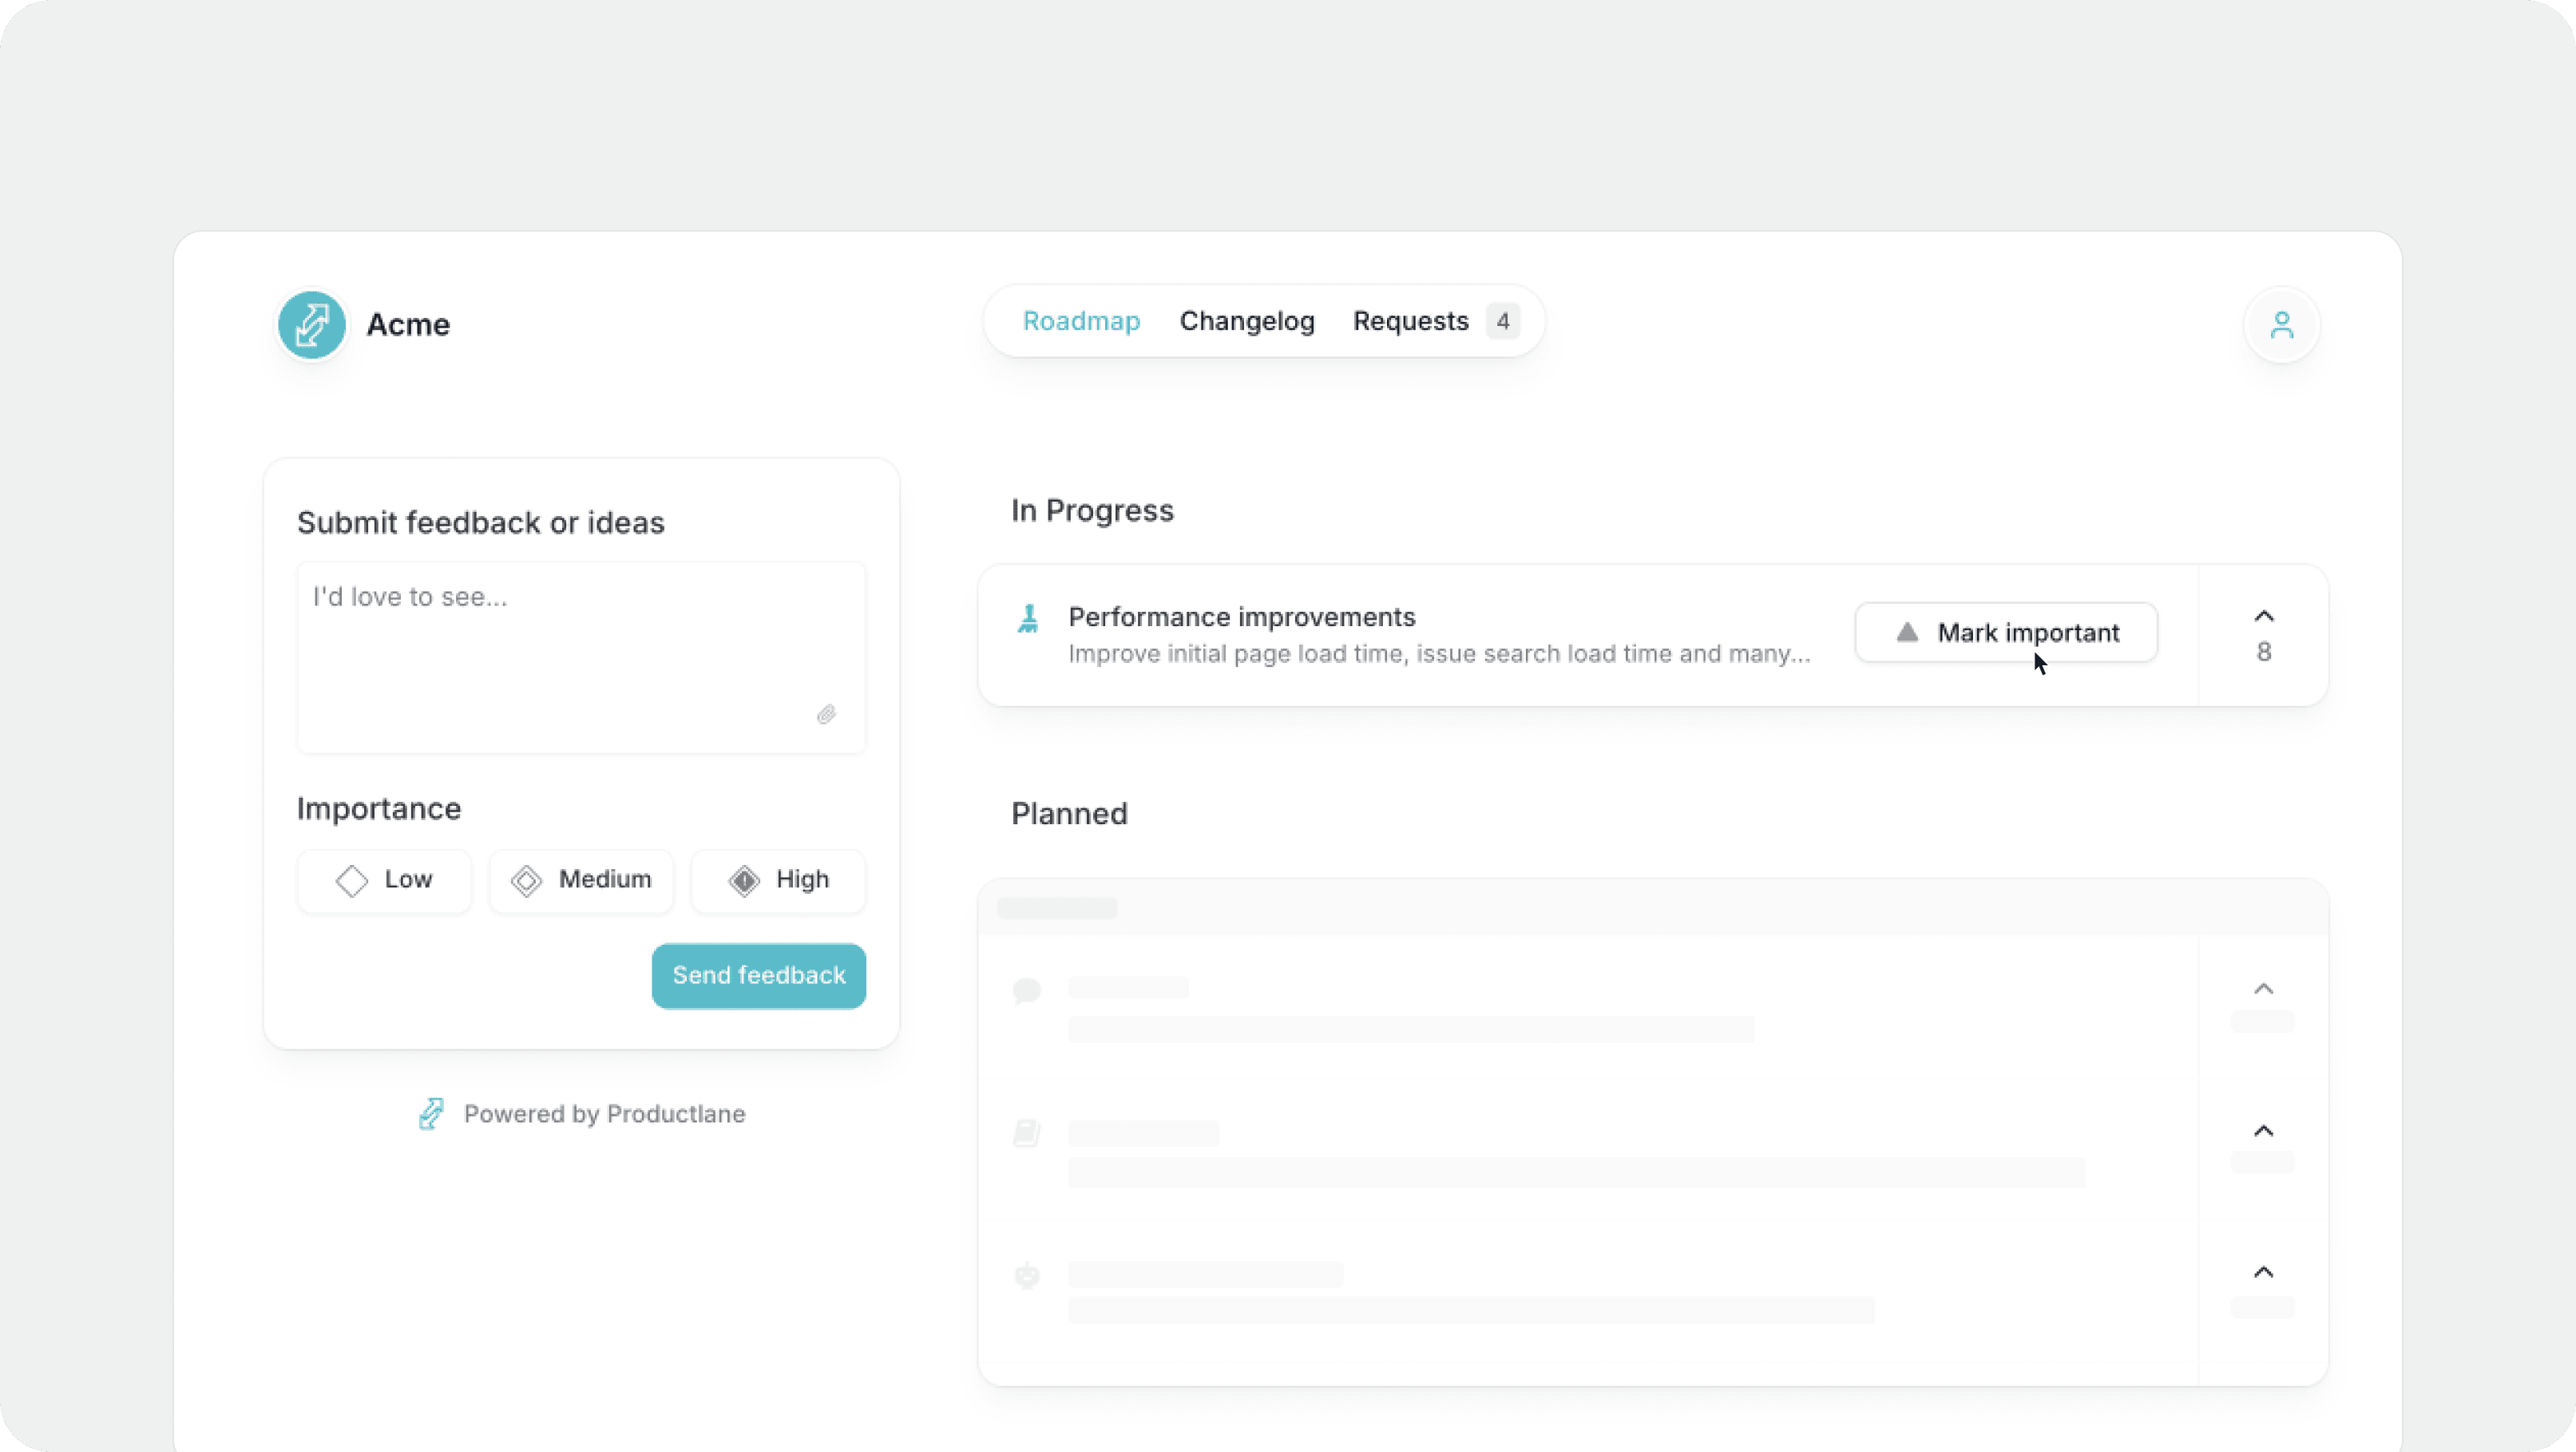Click the Performance improvements broom icon
Screen dimensions: 2576x1452
click(x=1028, y=619)
